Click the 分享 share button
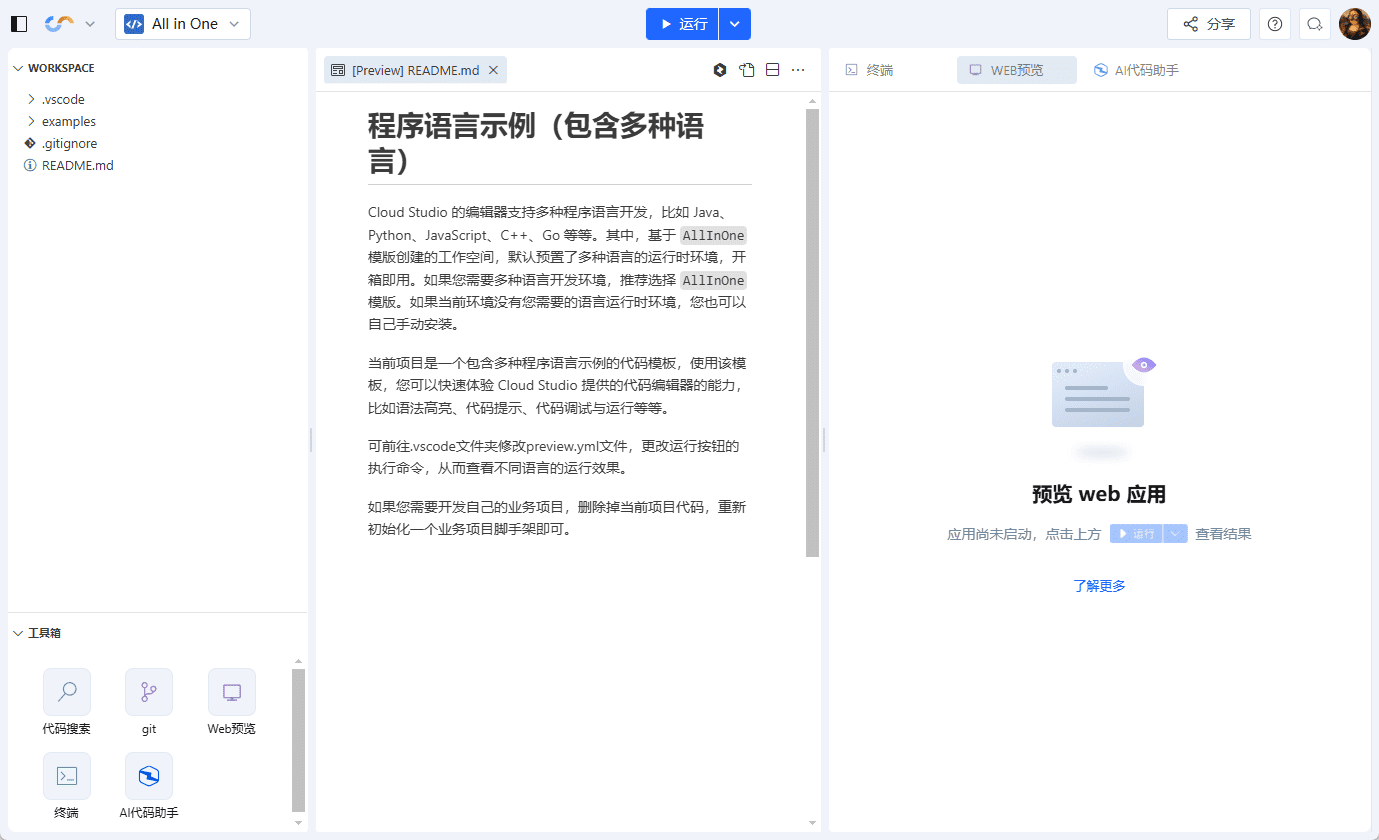This screenshot has height=840, width=1379. [1209, 24]
